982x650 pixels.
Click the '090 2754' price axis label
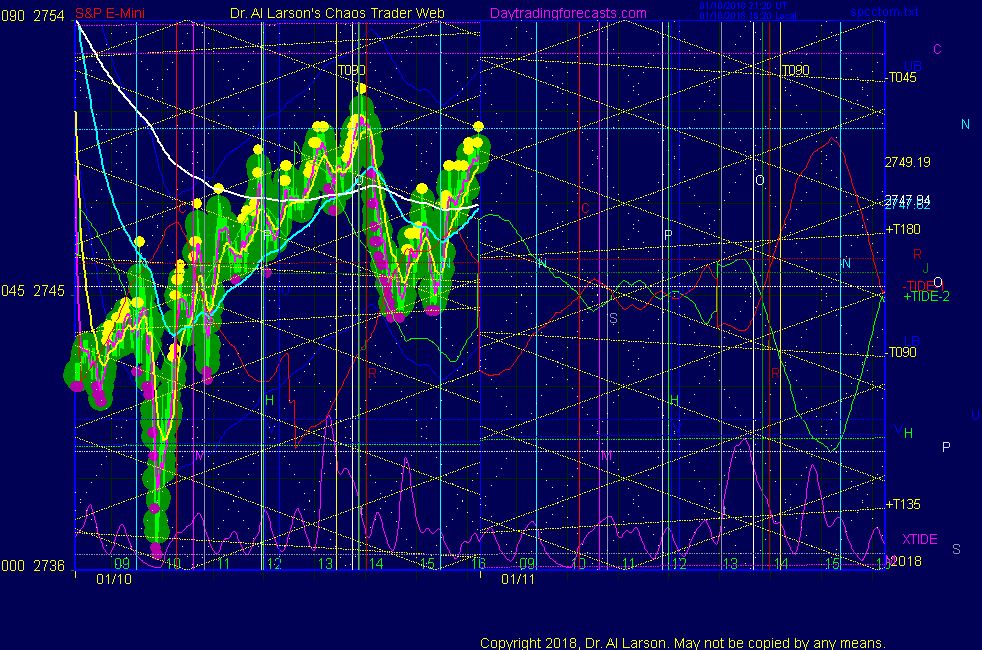[33, 16]
